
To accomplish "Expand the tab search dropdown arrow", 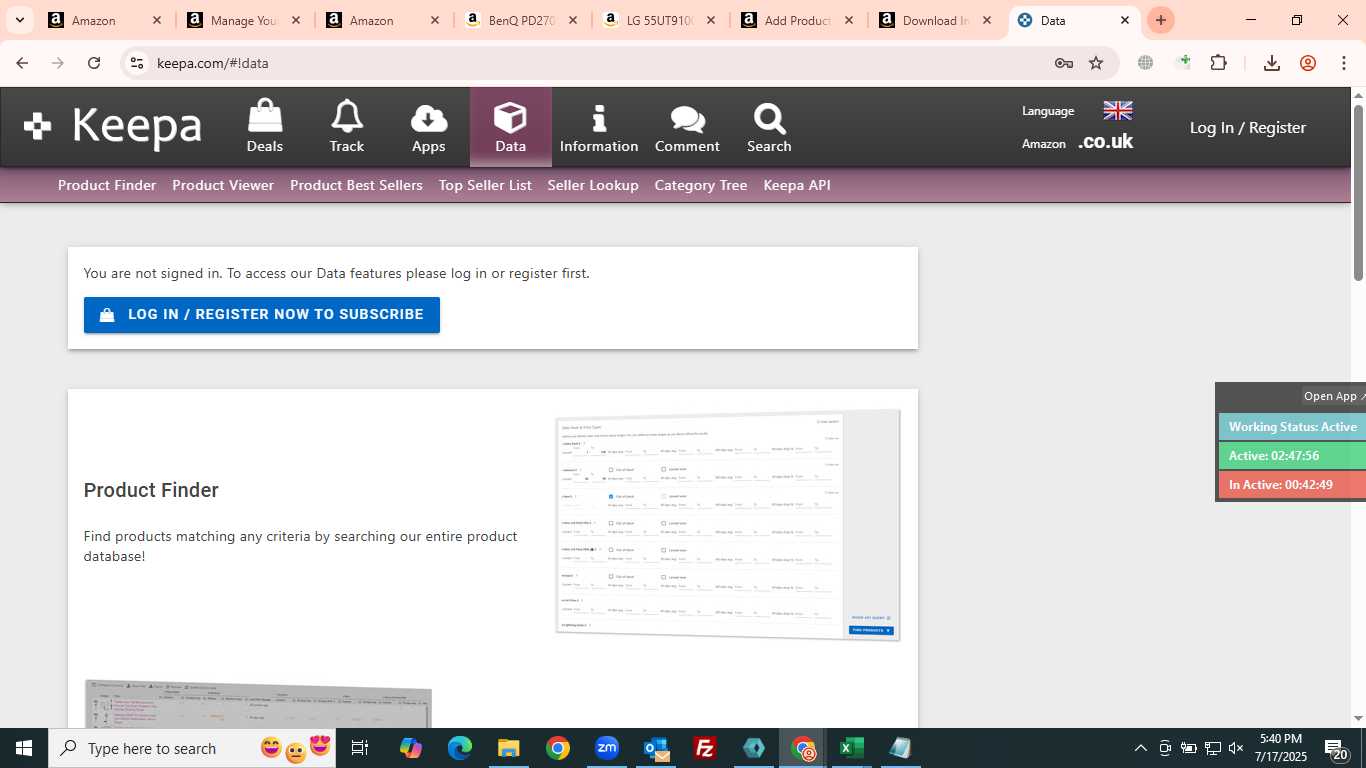I will point(19,20).
